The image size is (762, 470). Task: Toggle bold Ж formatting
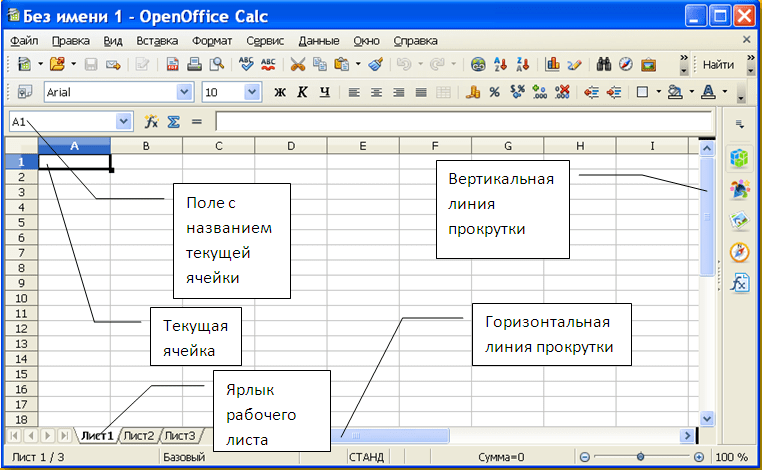point(280,92)
